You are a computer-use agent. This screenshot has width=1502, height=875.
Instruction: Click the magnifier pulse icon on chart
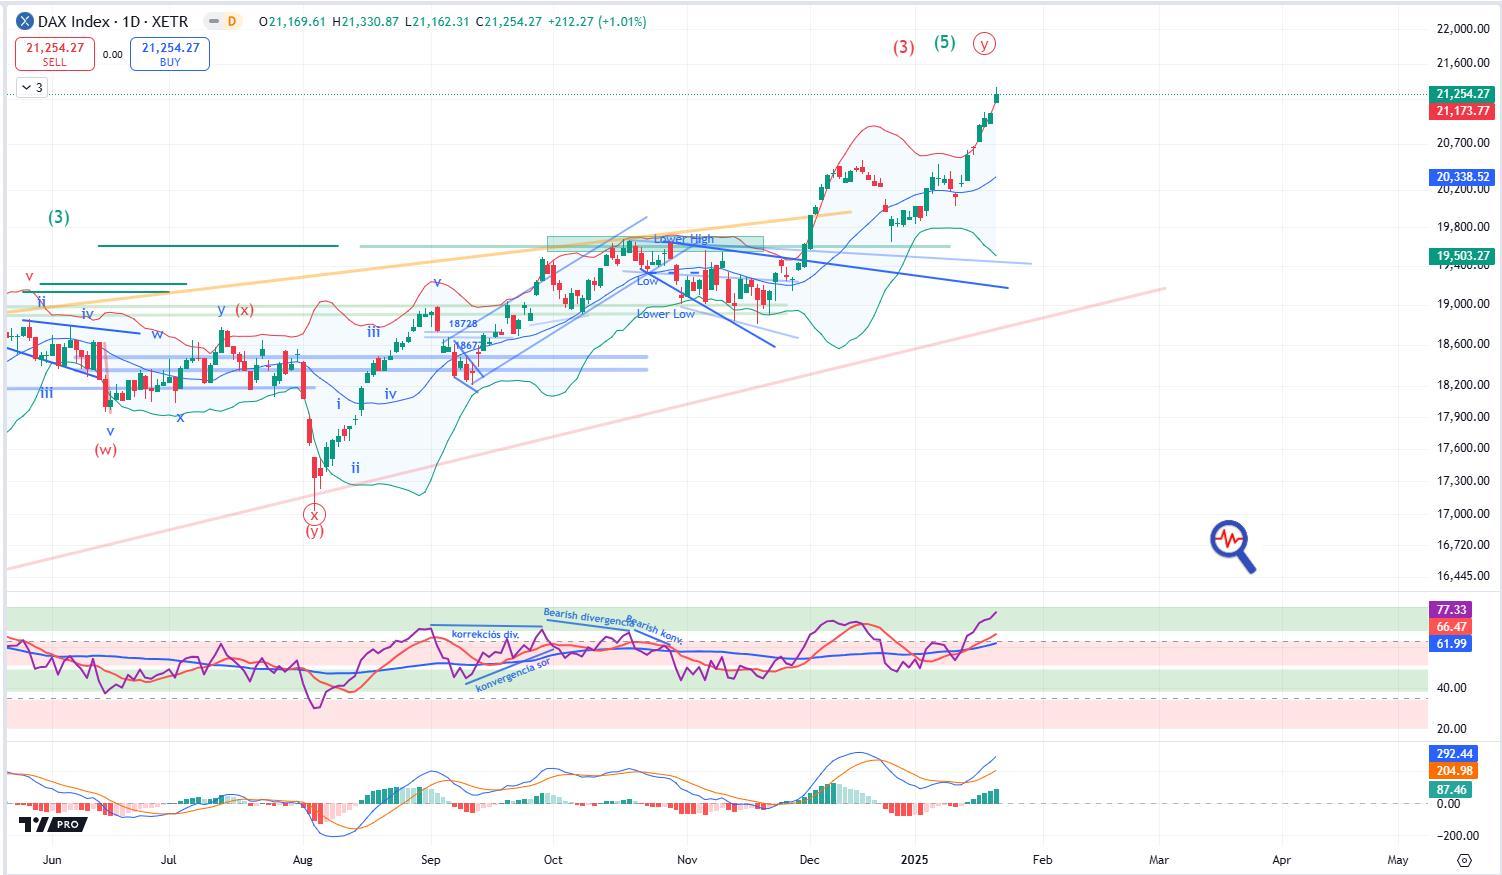1232,547
